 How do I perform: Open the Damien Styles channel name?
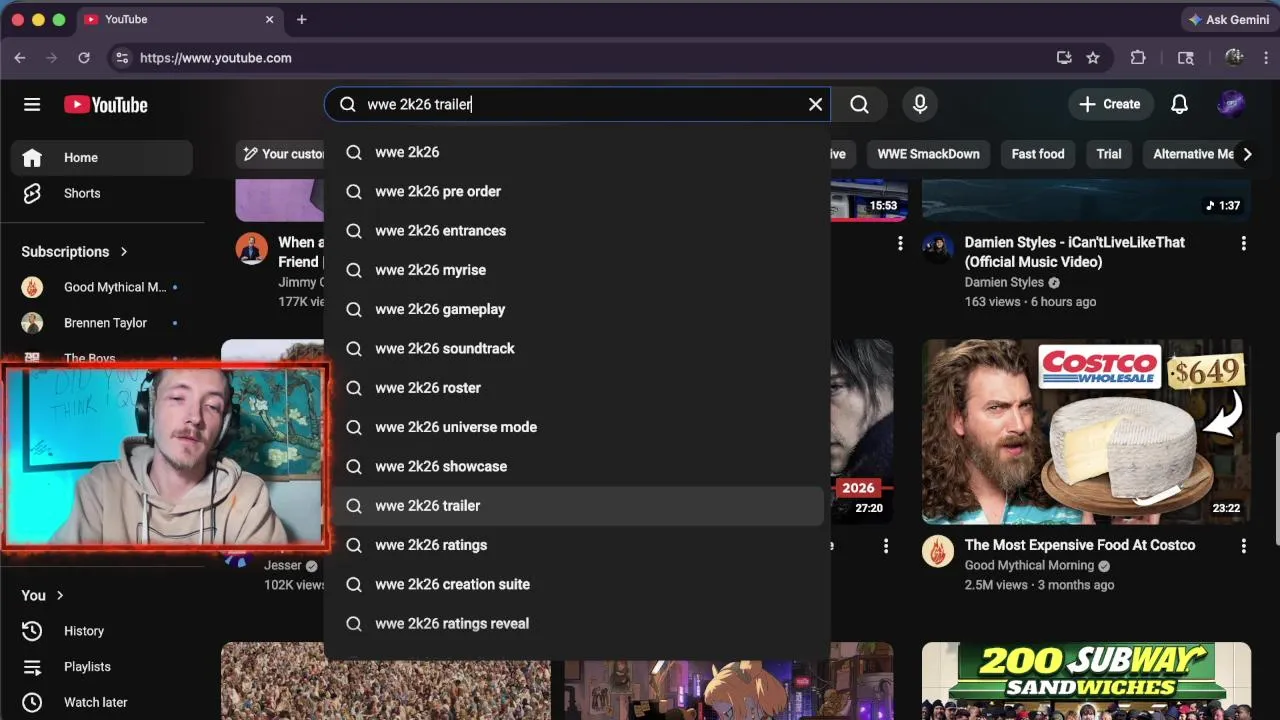coord(1004,282)
